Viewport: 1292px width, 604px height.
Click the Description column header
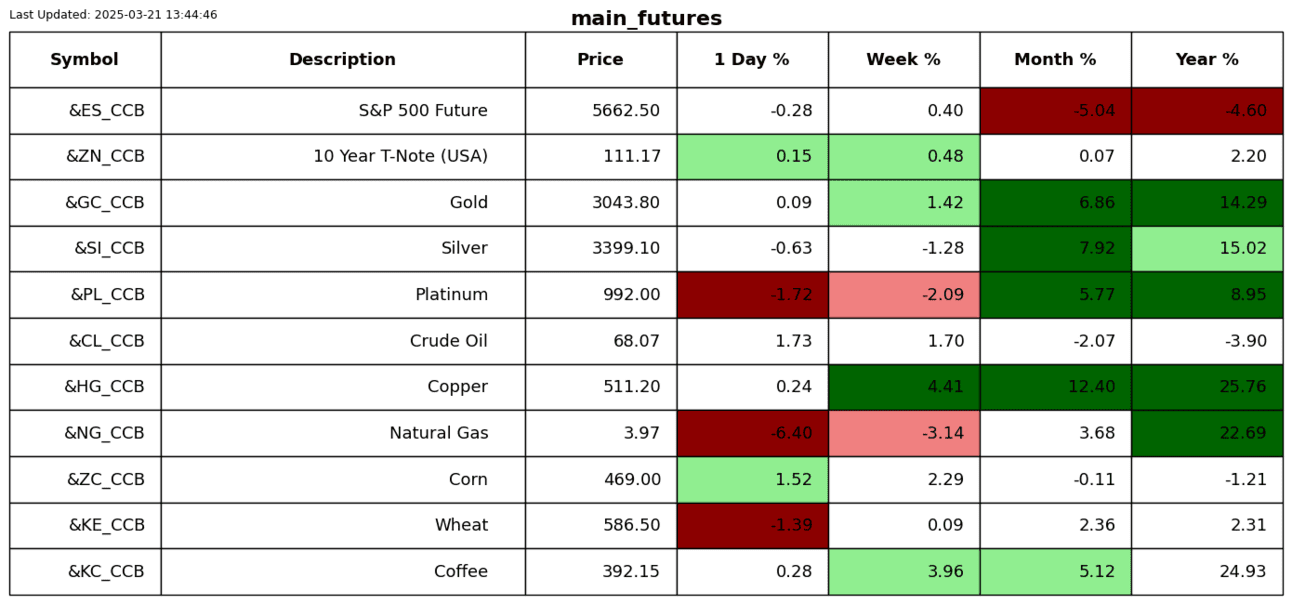(342, 60)
